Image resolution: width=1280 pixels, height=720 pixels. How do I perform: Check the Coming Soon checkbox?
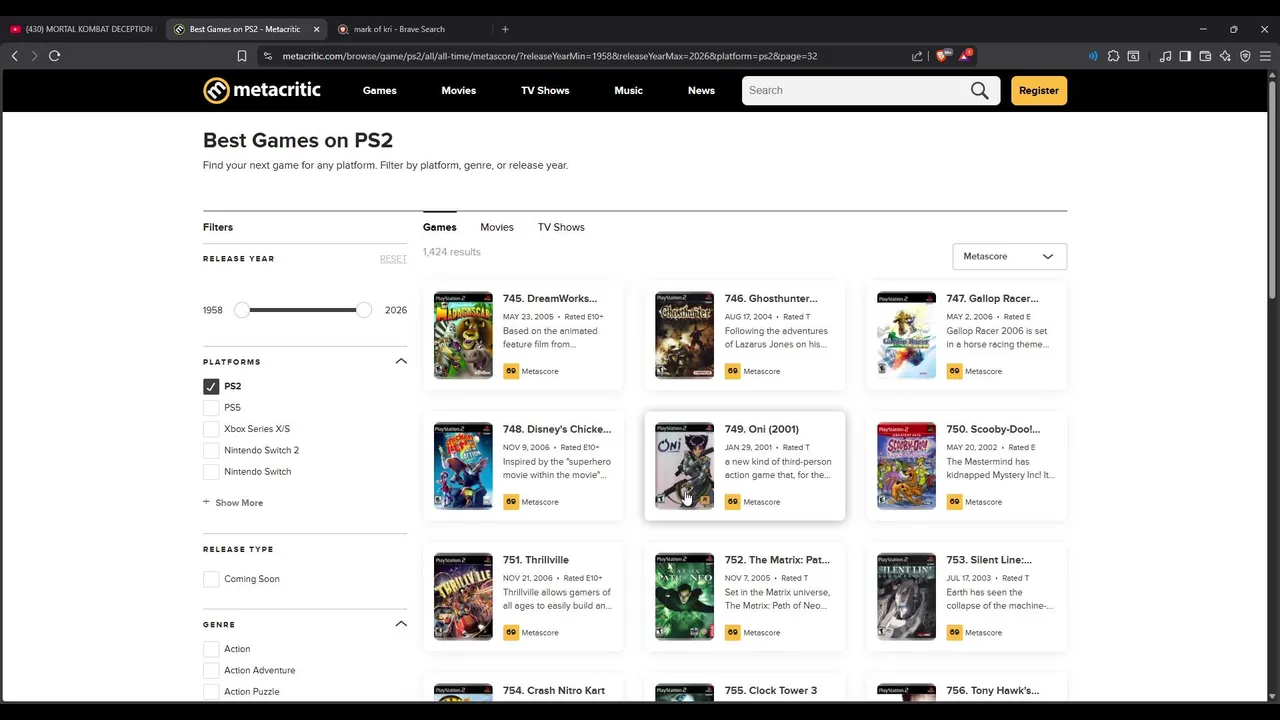point(211,579)
